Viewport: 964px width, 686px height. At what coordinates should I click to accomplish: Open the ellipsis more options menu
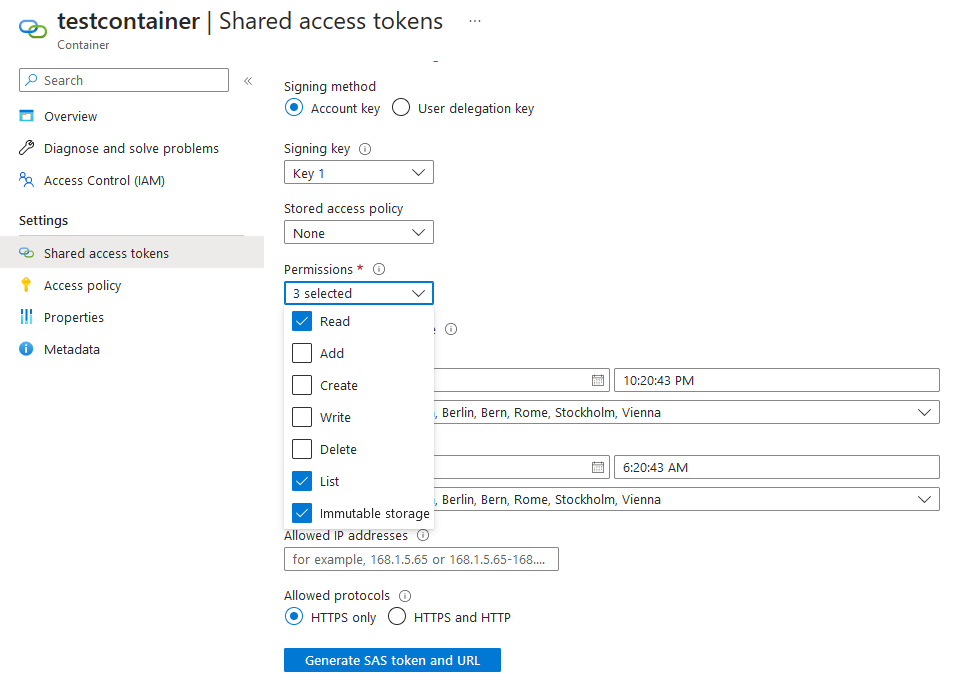coord(475,21)
